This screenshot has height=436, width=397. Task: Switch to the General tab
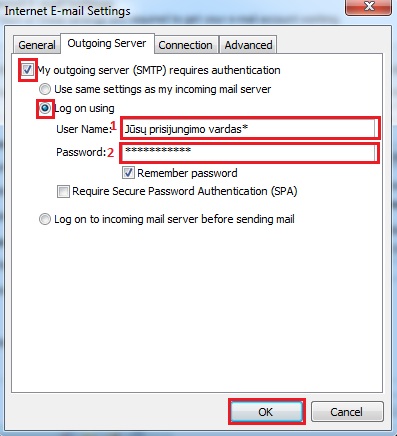[x=37, y=45]
